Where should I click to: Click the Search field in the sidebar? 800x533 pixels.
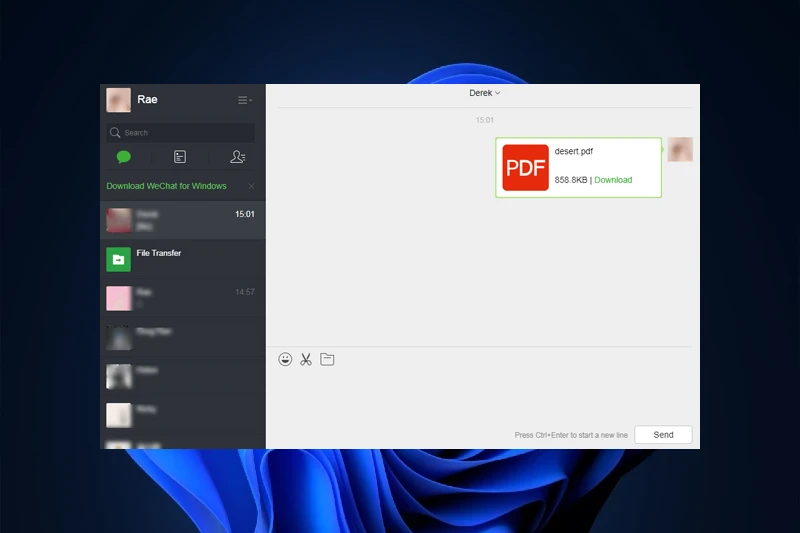click(x=181, y=132)
